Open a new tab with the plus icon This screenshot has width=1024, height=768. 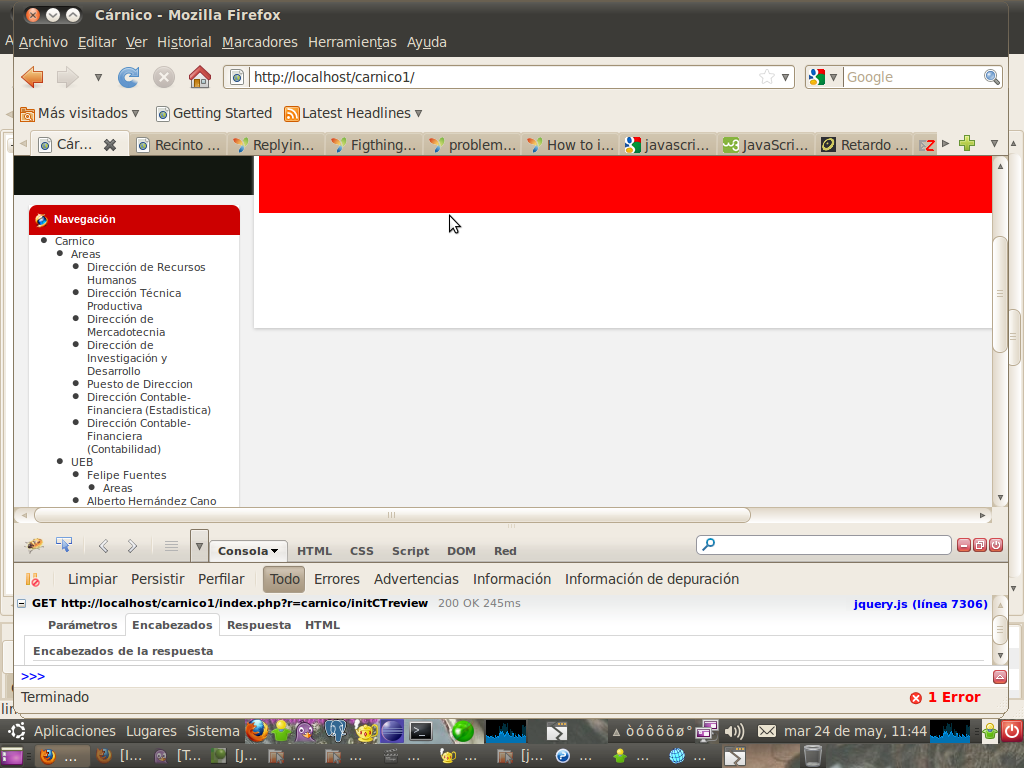[966, 144]
